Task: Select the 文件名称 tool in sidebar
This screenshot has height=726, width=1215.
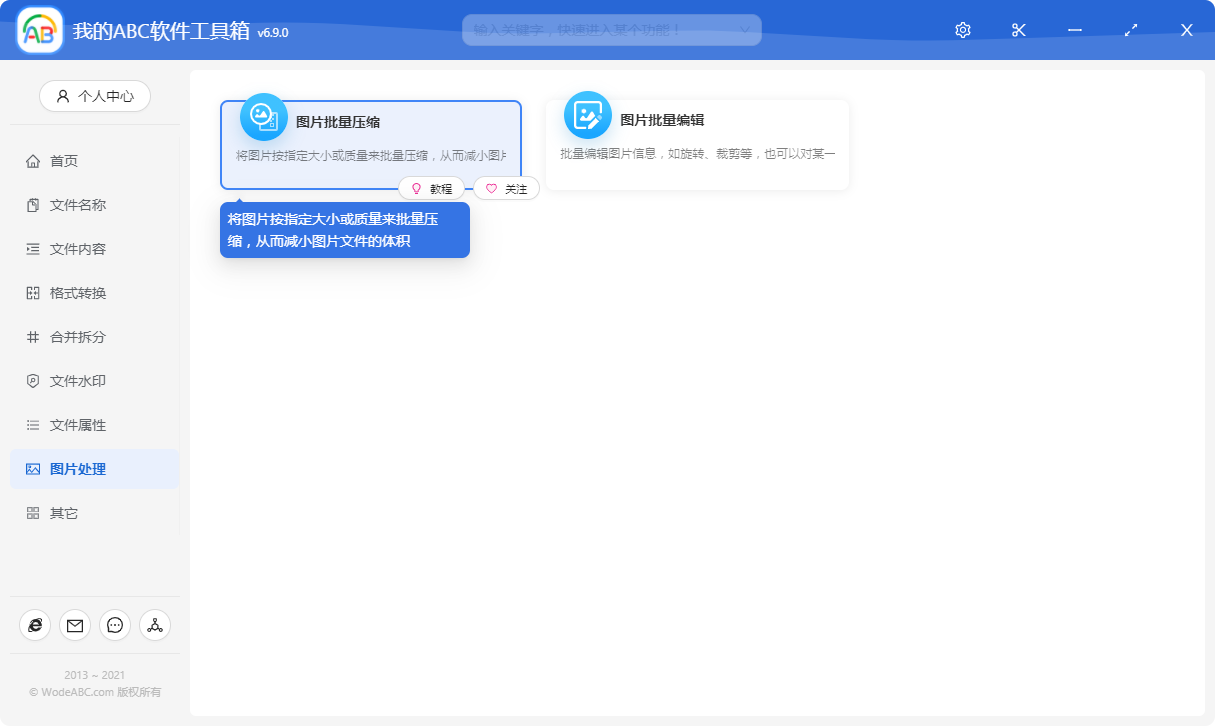Action: (64, 204)
